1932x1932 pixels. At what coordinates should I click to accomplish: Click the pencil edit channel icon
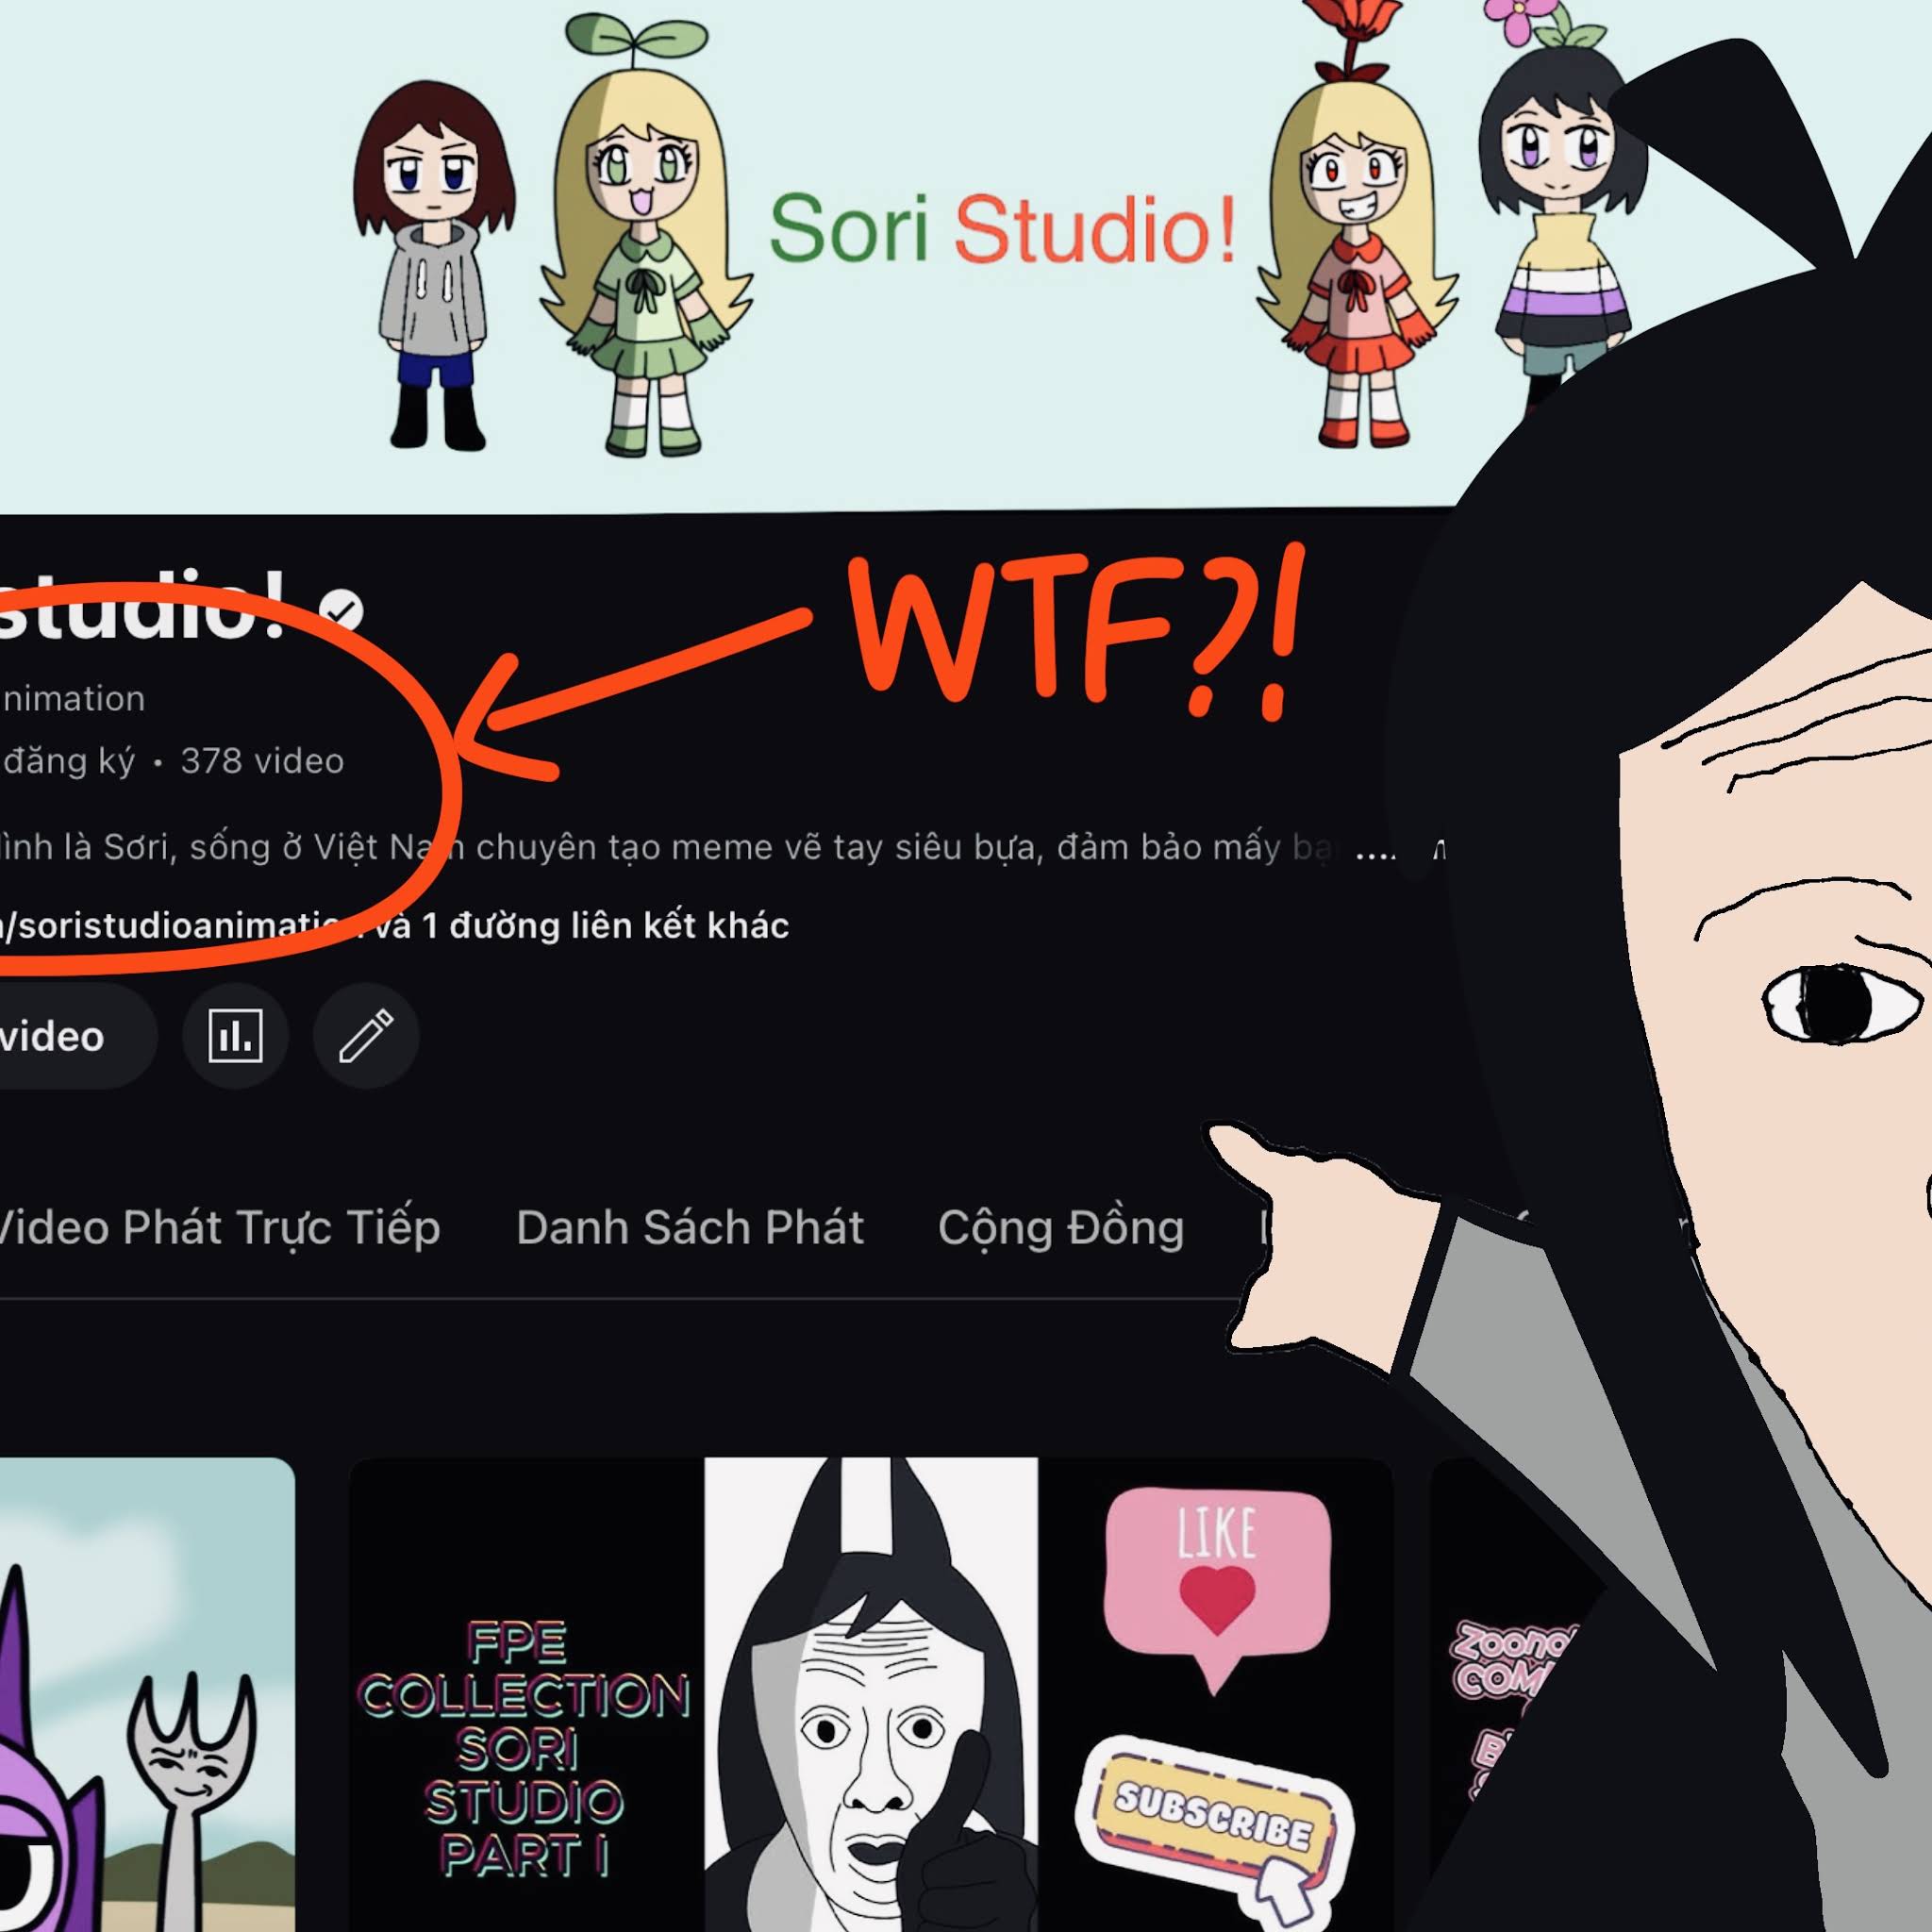click(366, 1035)
